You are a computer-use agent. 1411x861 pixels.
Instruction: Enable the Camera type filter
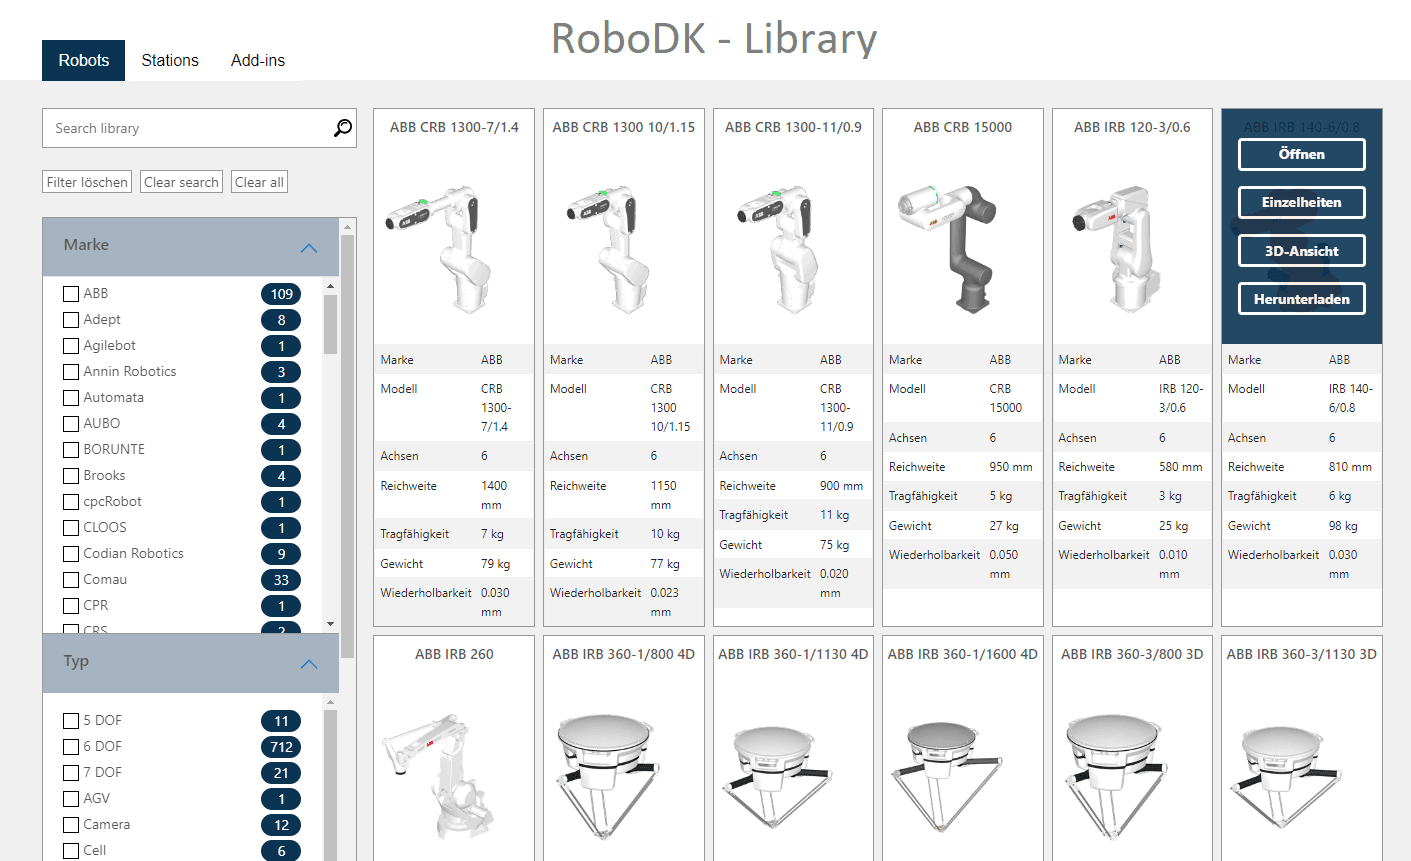pos(71,825)
